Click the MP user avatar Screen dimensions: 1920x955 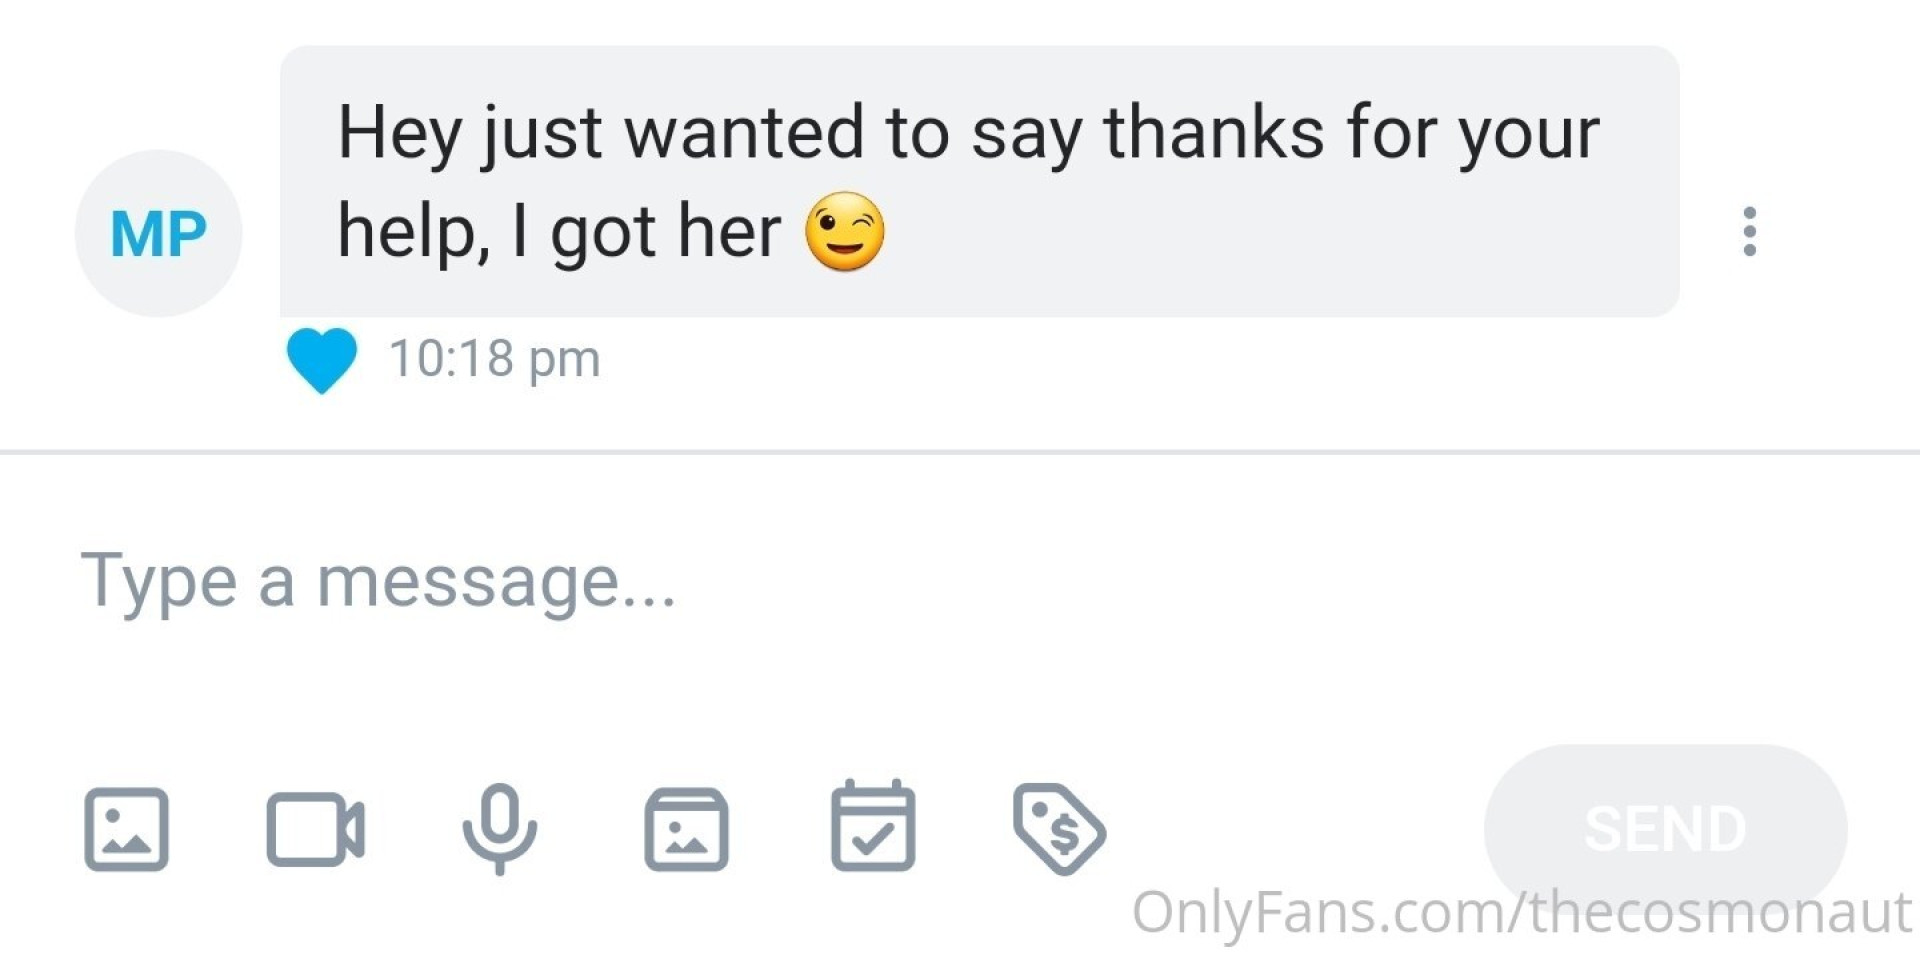point(158,233)
